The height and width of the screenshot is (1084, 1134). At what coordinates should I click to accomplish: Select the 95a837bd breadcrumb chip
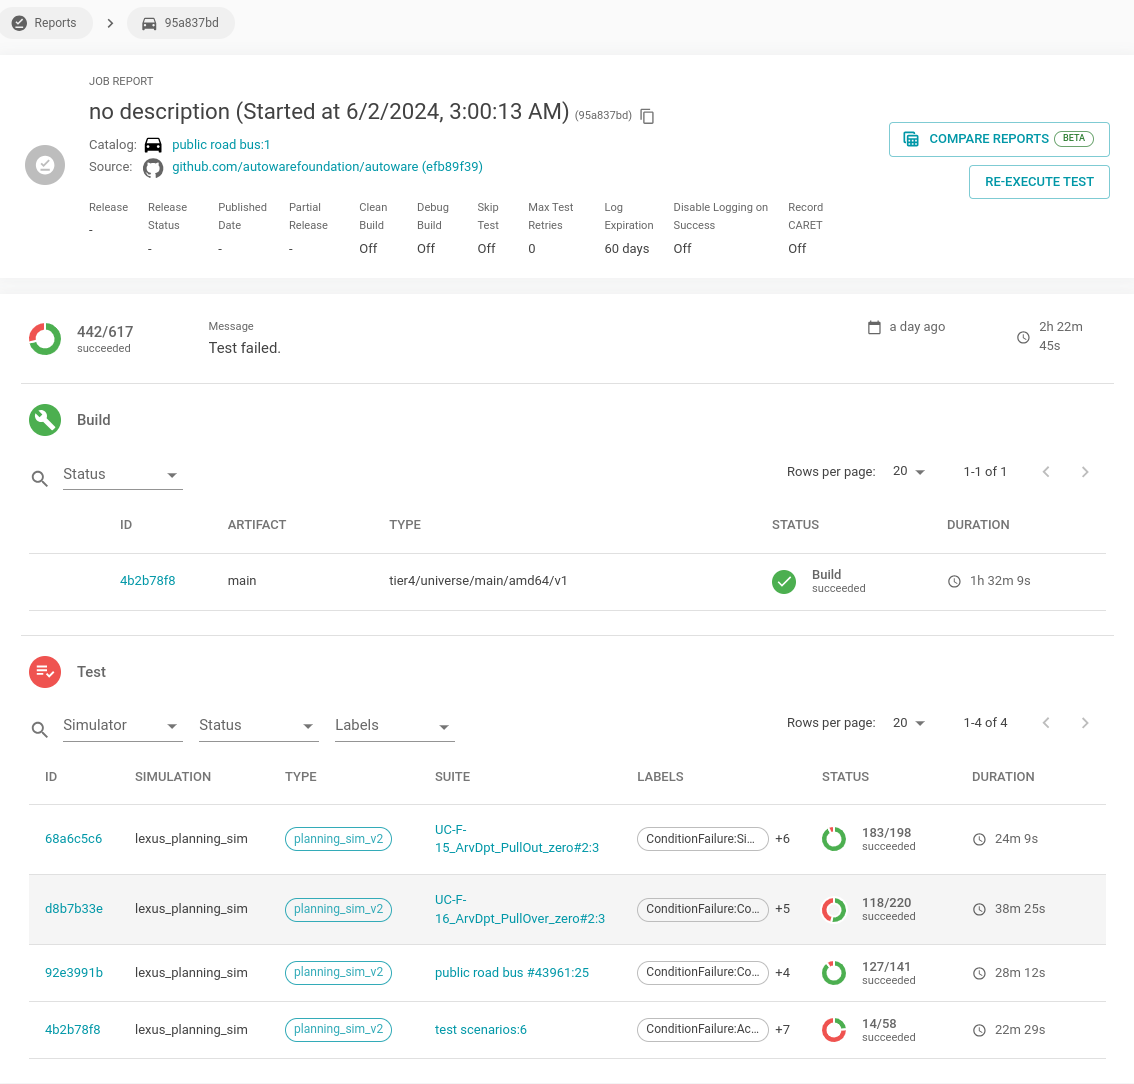(180, 23)
